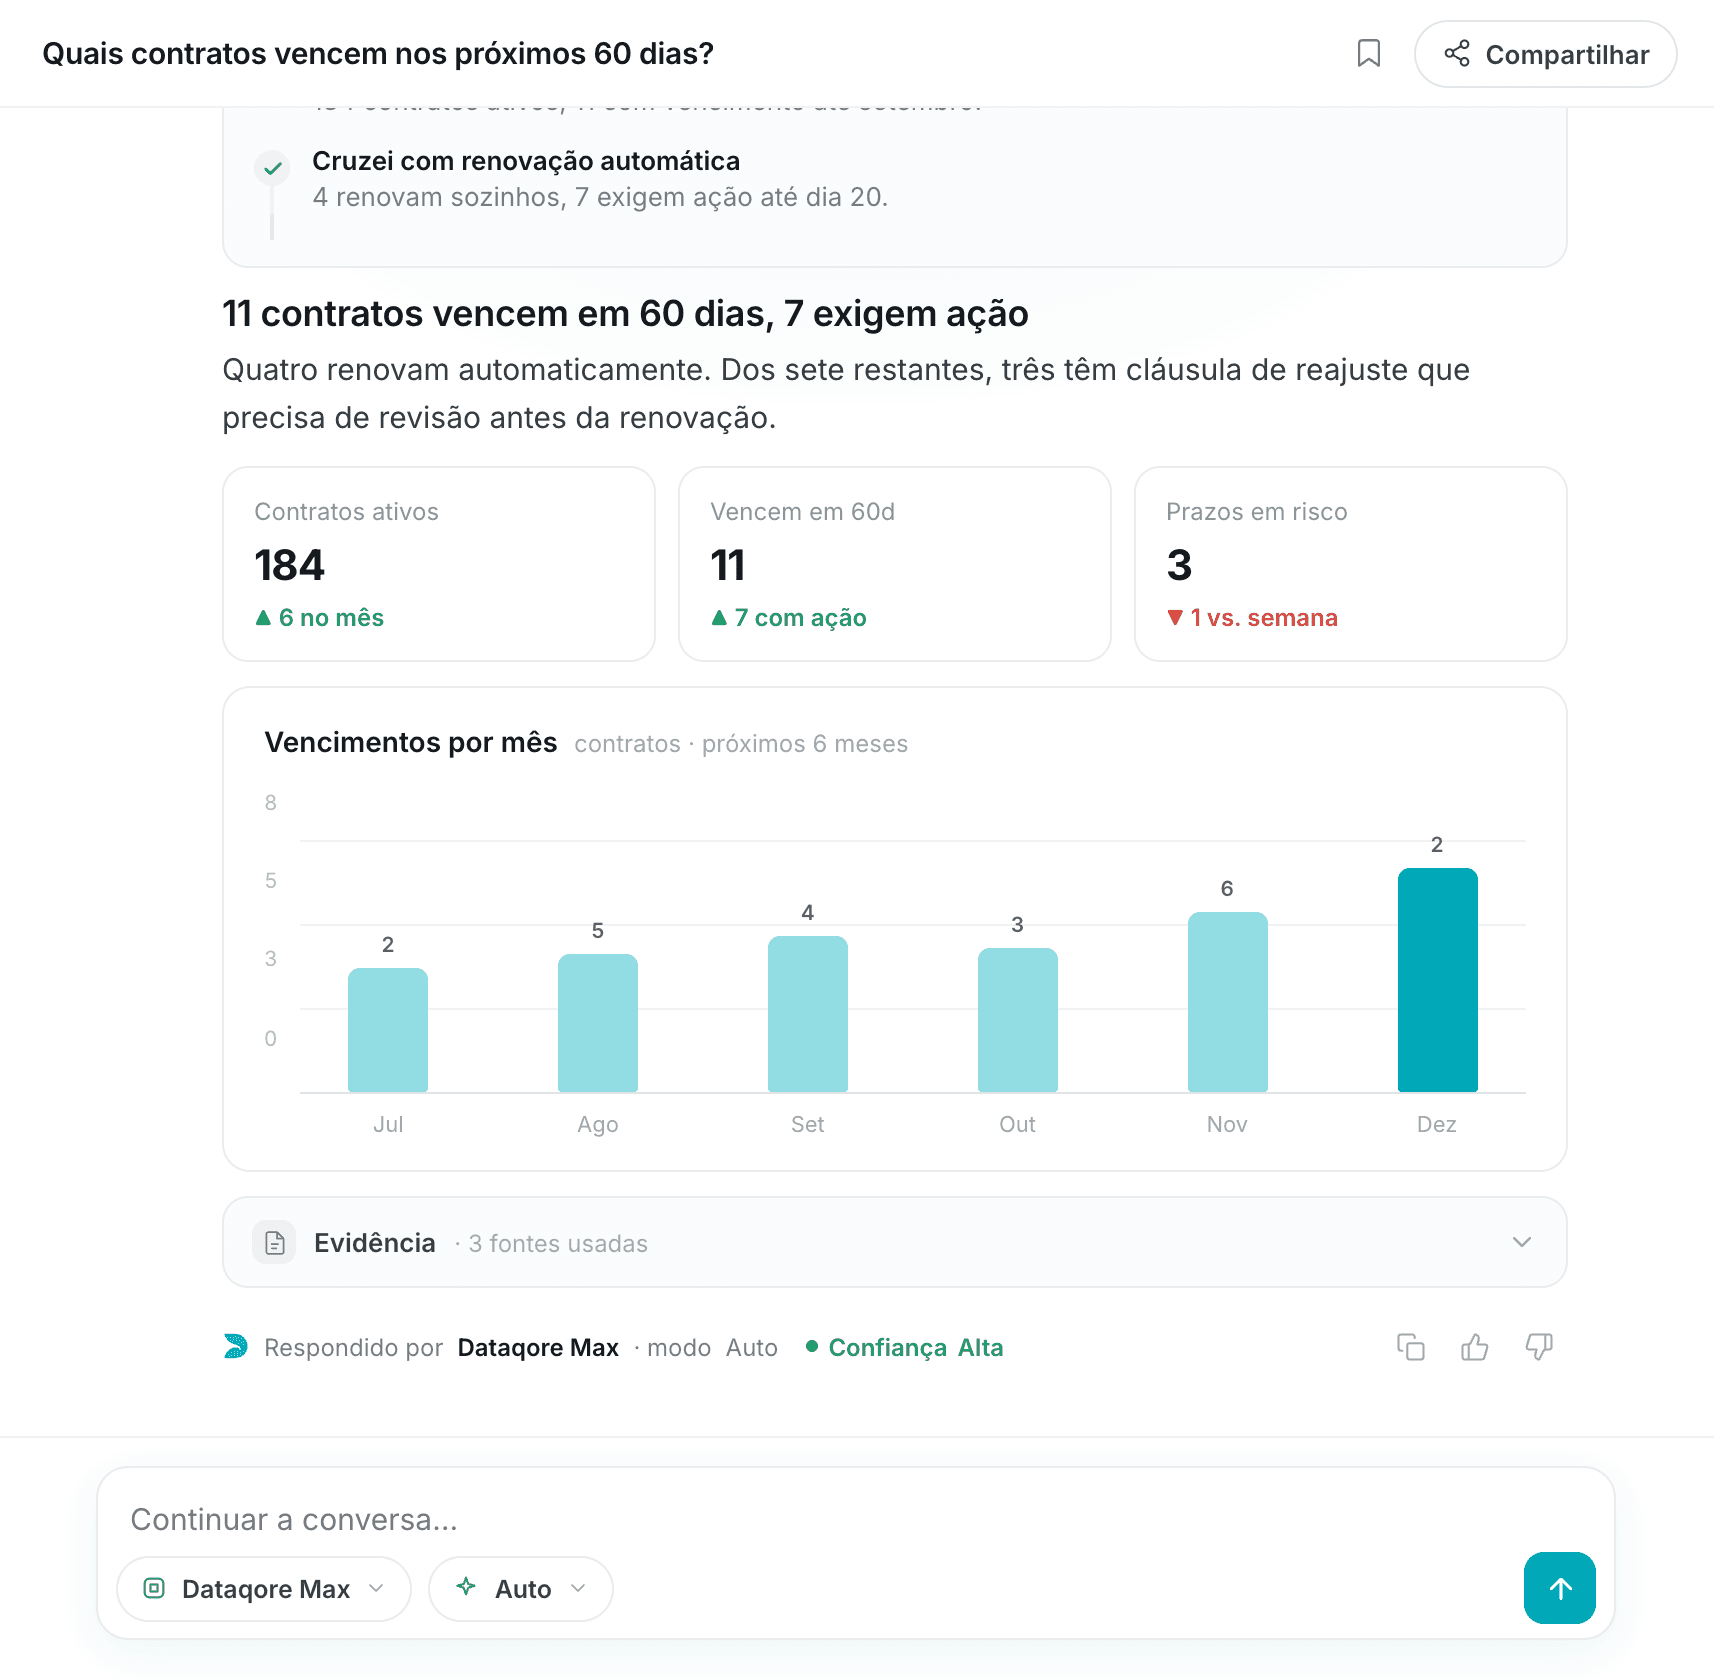
Task: Click the document icon beside Evidência
Action: coord(274,1243)
